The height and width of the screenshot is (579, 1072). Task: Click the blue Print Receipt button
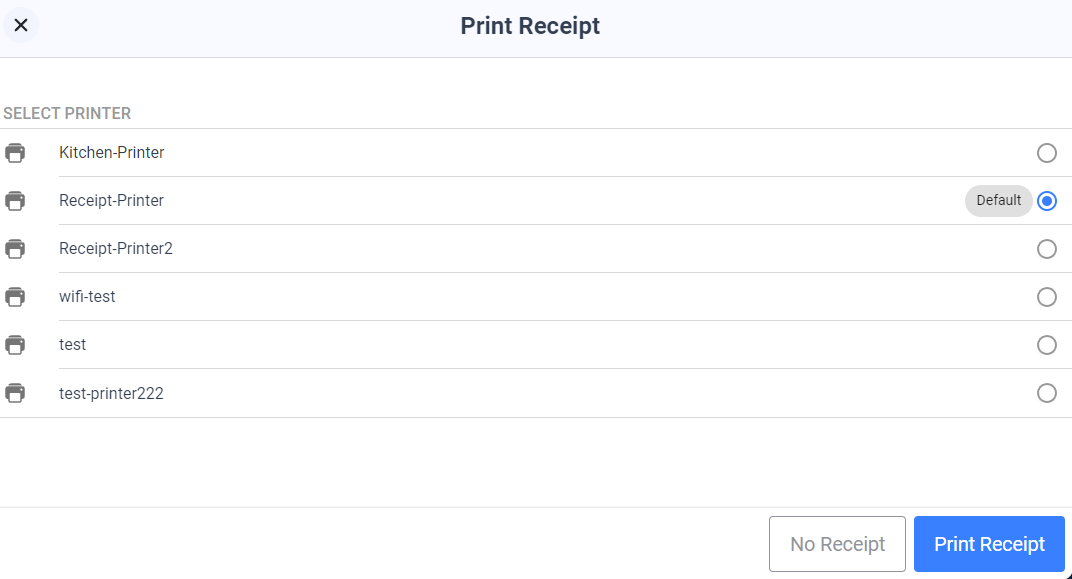pyautogui.click(x=989, y=544)
